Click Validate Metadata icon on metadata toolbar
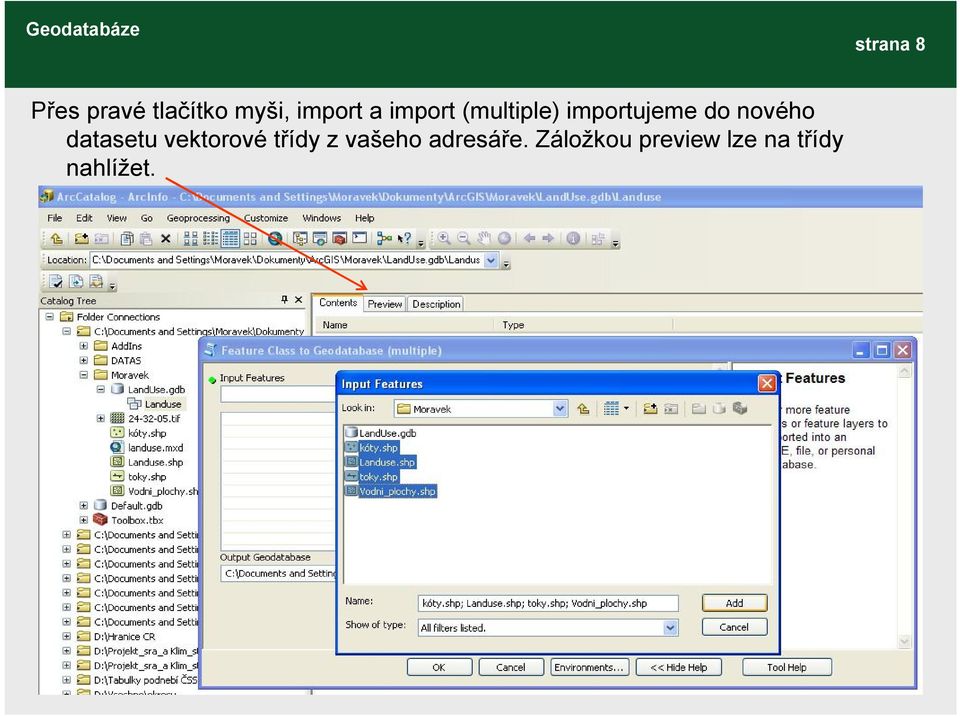This screenshot has height=716, width=960. coord(56,281)
